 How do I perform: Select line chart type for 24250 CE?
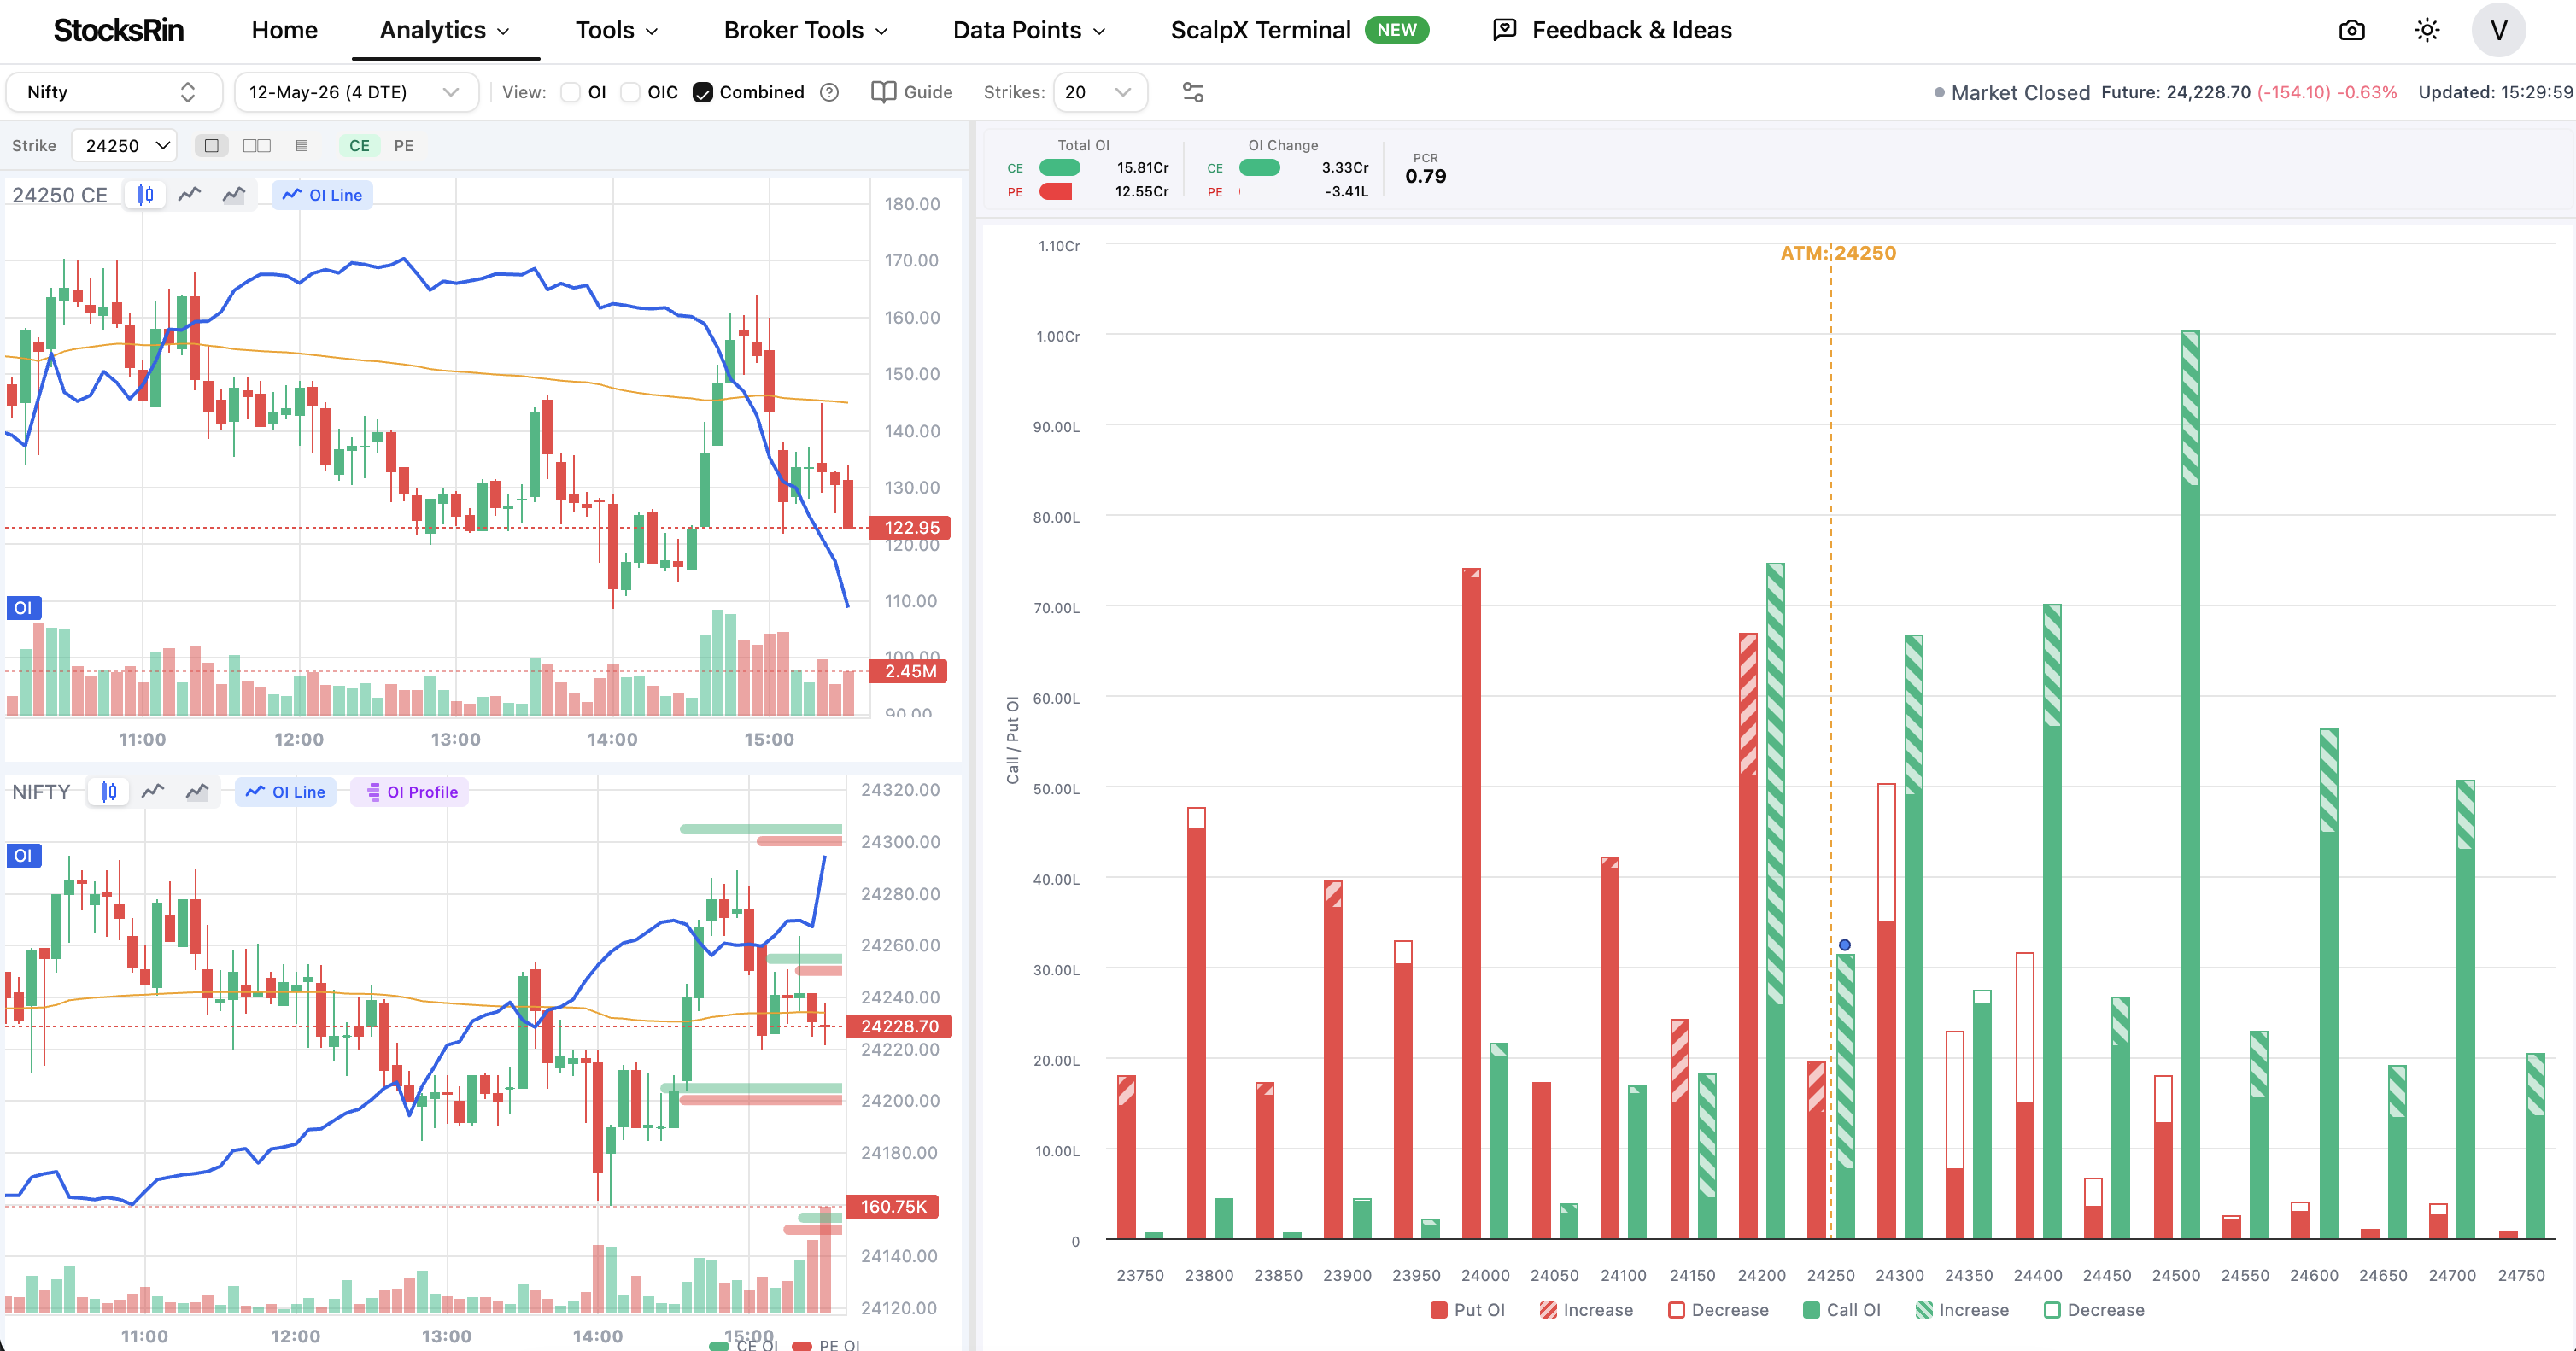click(190, 194)
